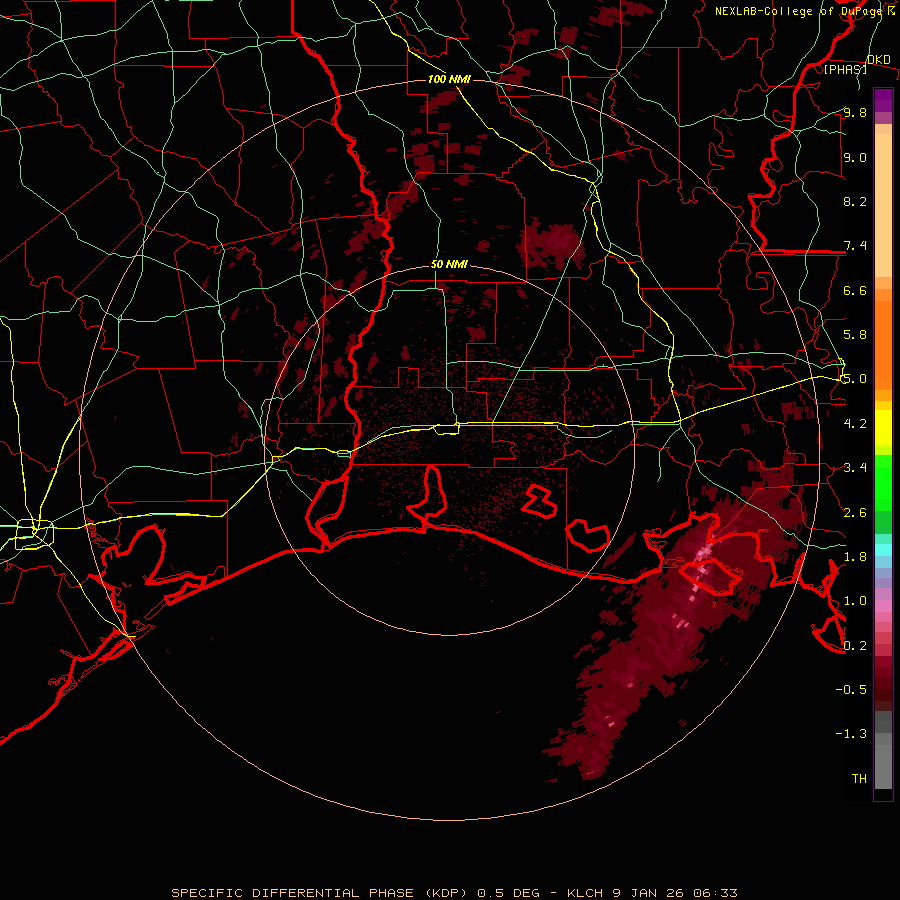Click the 1.0 value on the color scale
Viewport: 900px width, 900px height.
tap(855, 601)
